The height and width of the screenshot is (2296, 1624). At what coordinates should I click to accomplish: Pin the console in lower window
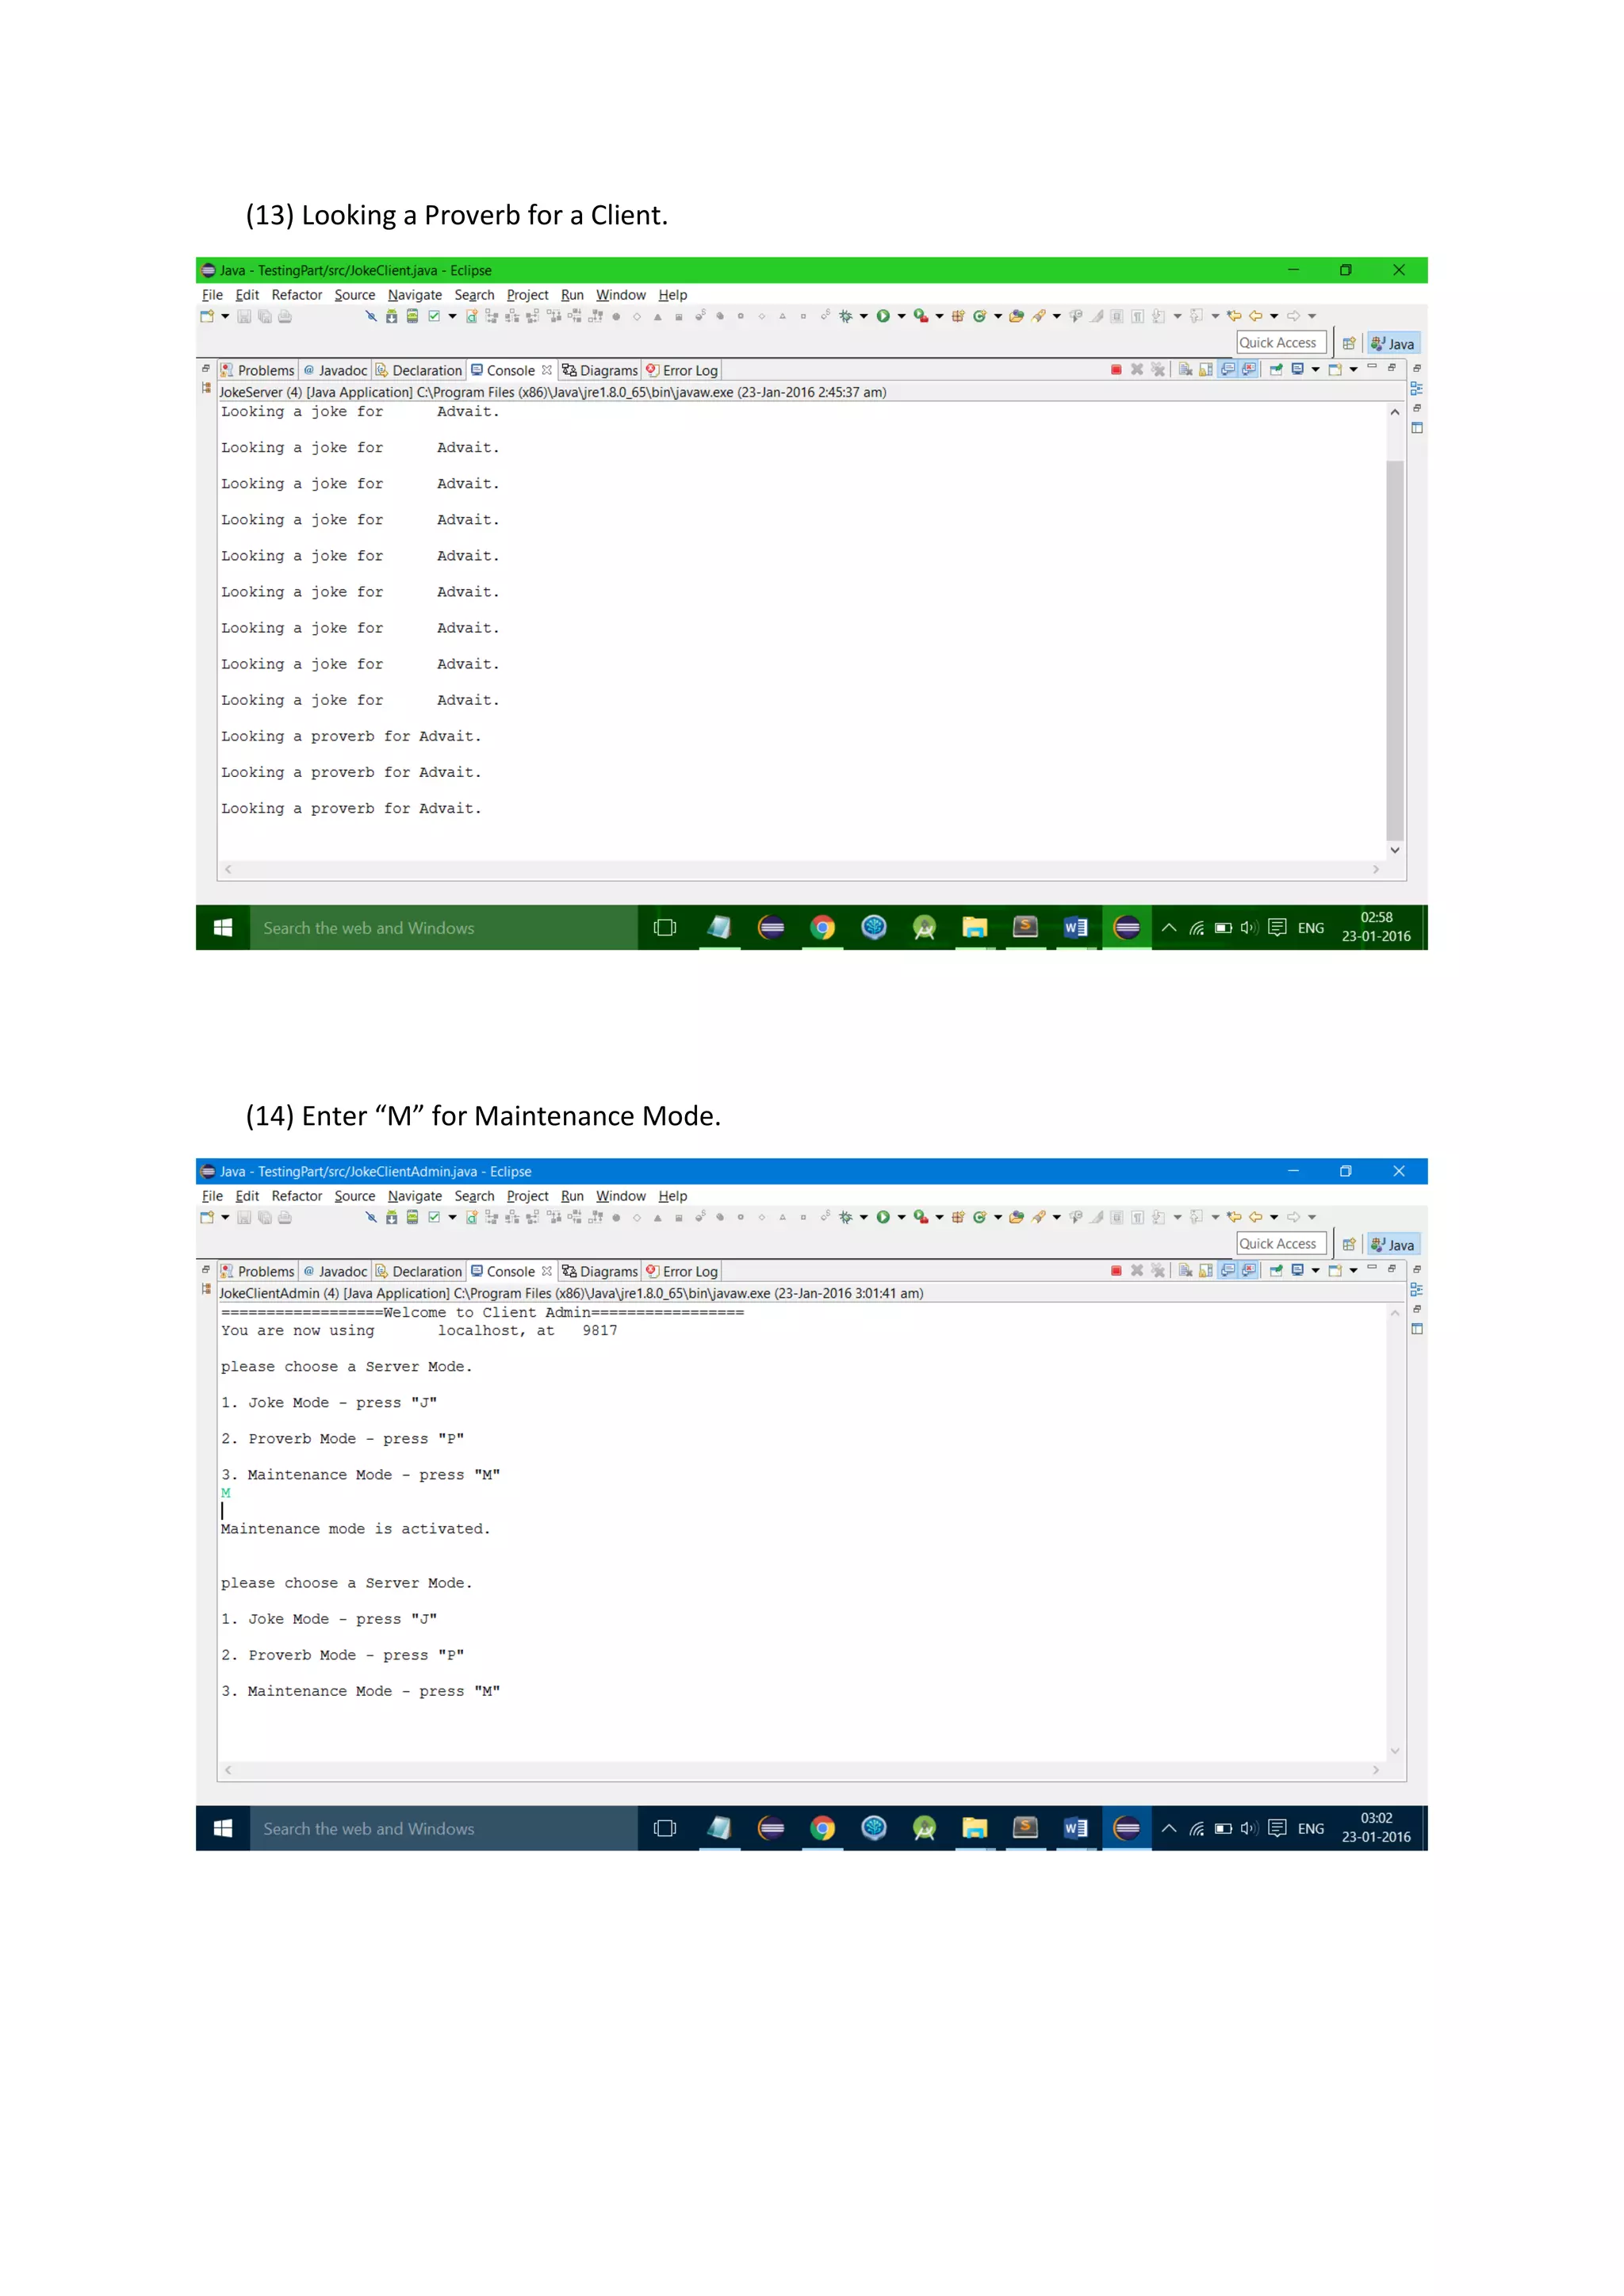coord(1276,1271)
